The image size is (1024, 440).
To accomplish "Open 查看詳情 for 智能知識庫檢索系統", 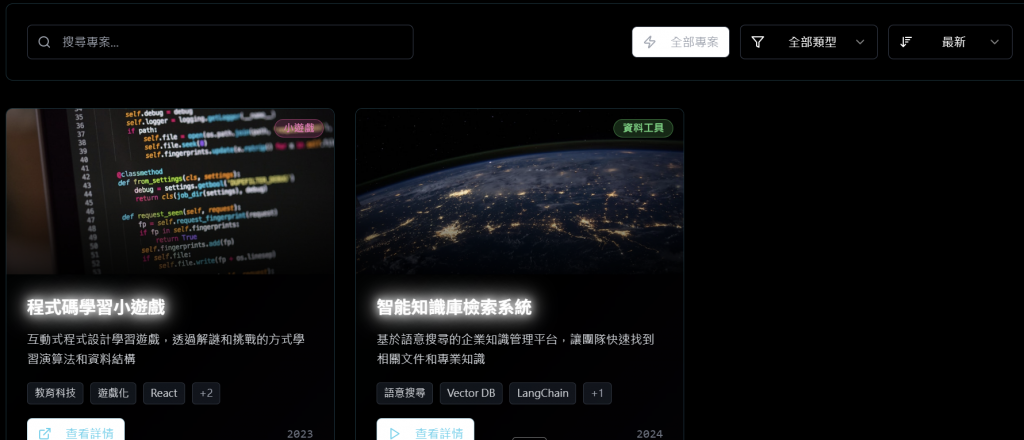I will (425, 431).
